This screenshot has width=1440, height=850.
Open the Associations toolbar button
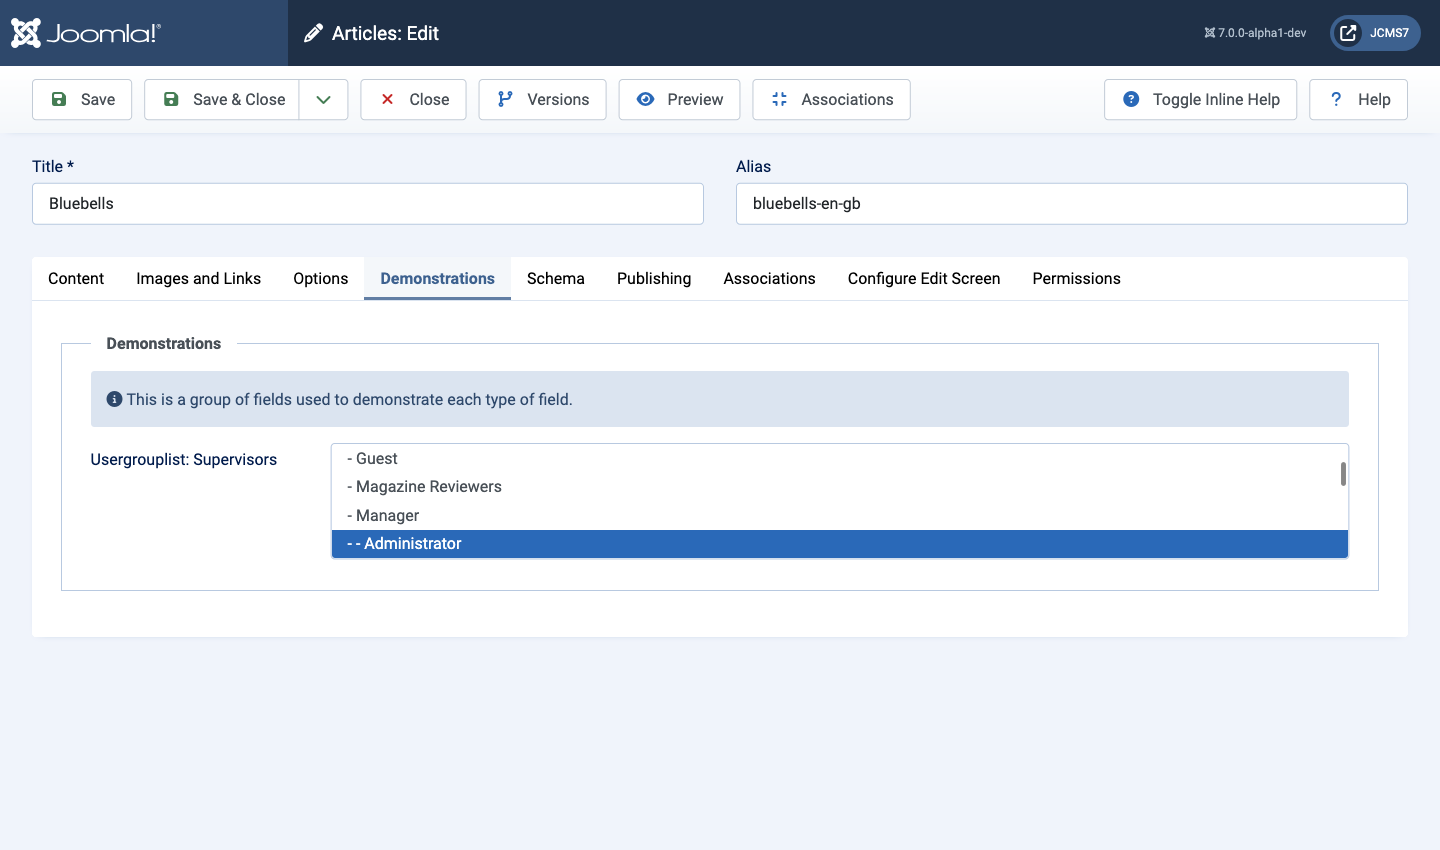(831, 99)
